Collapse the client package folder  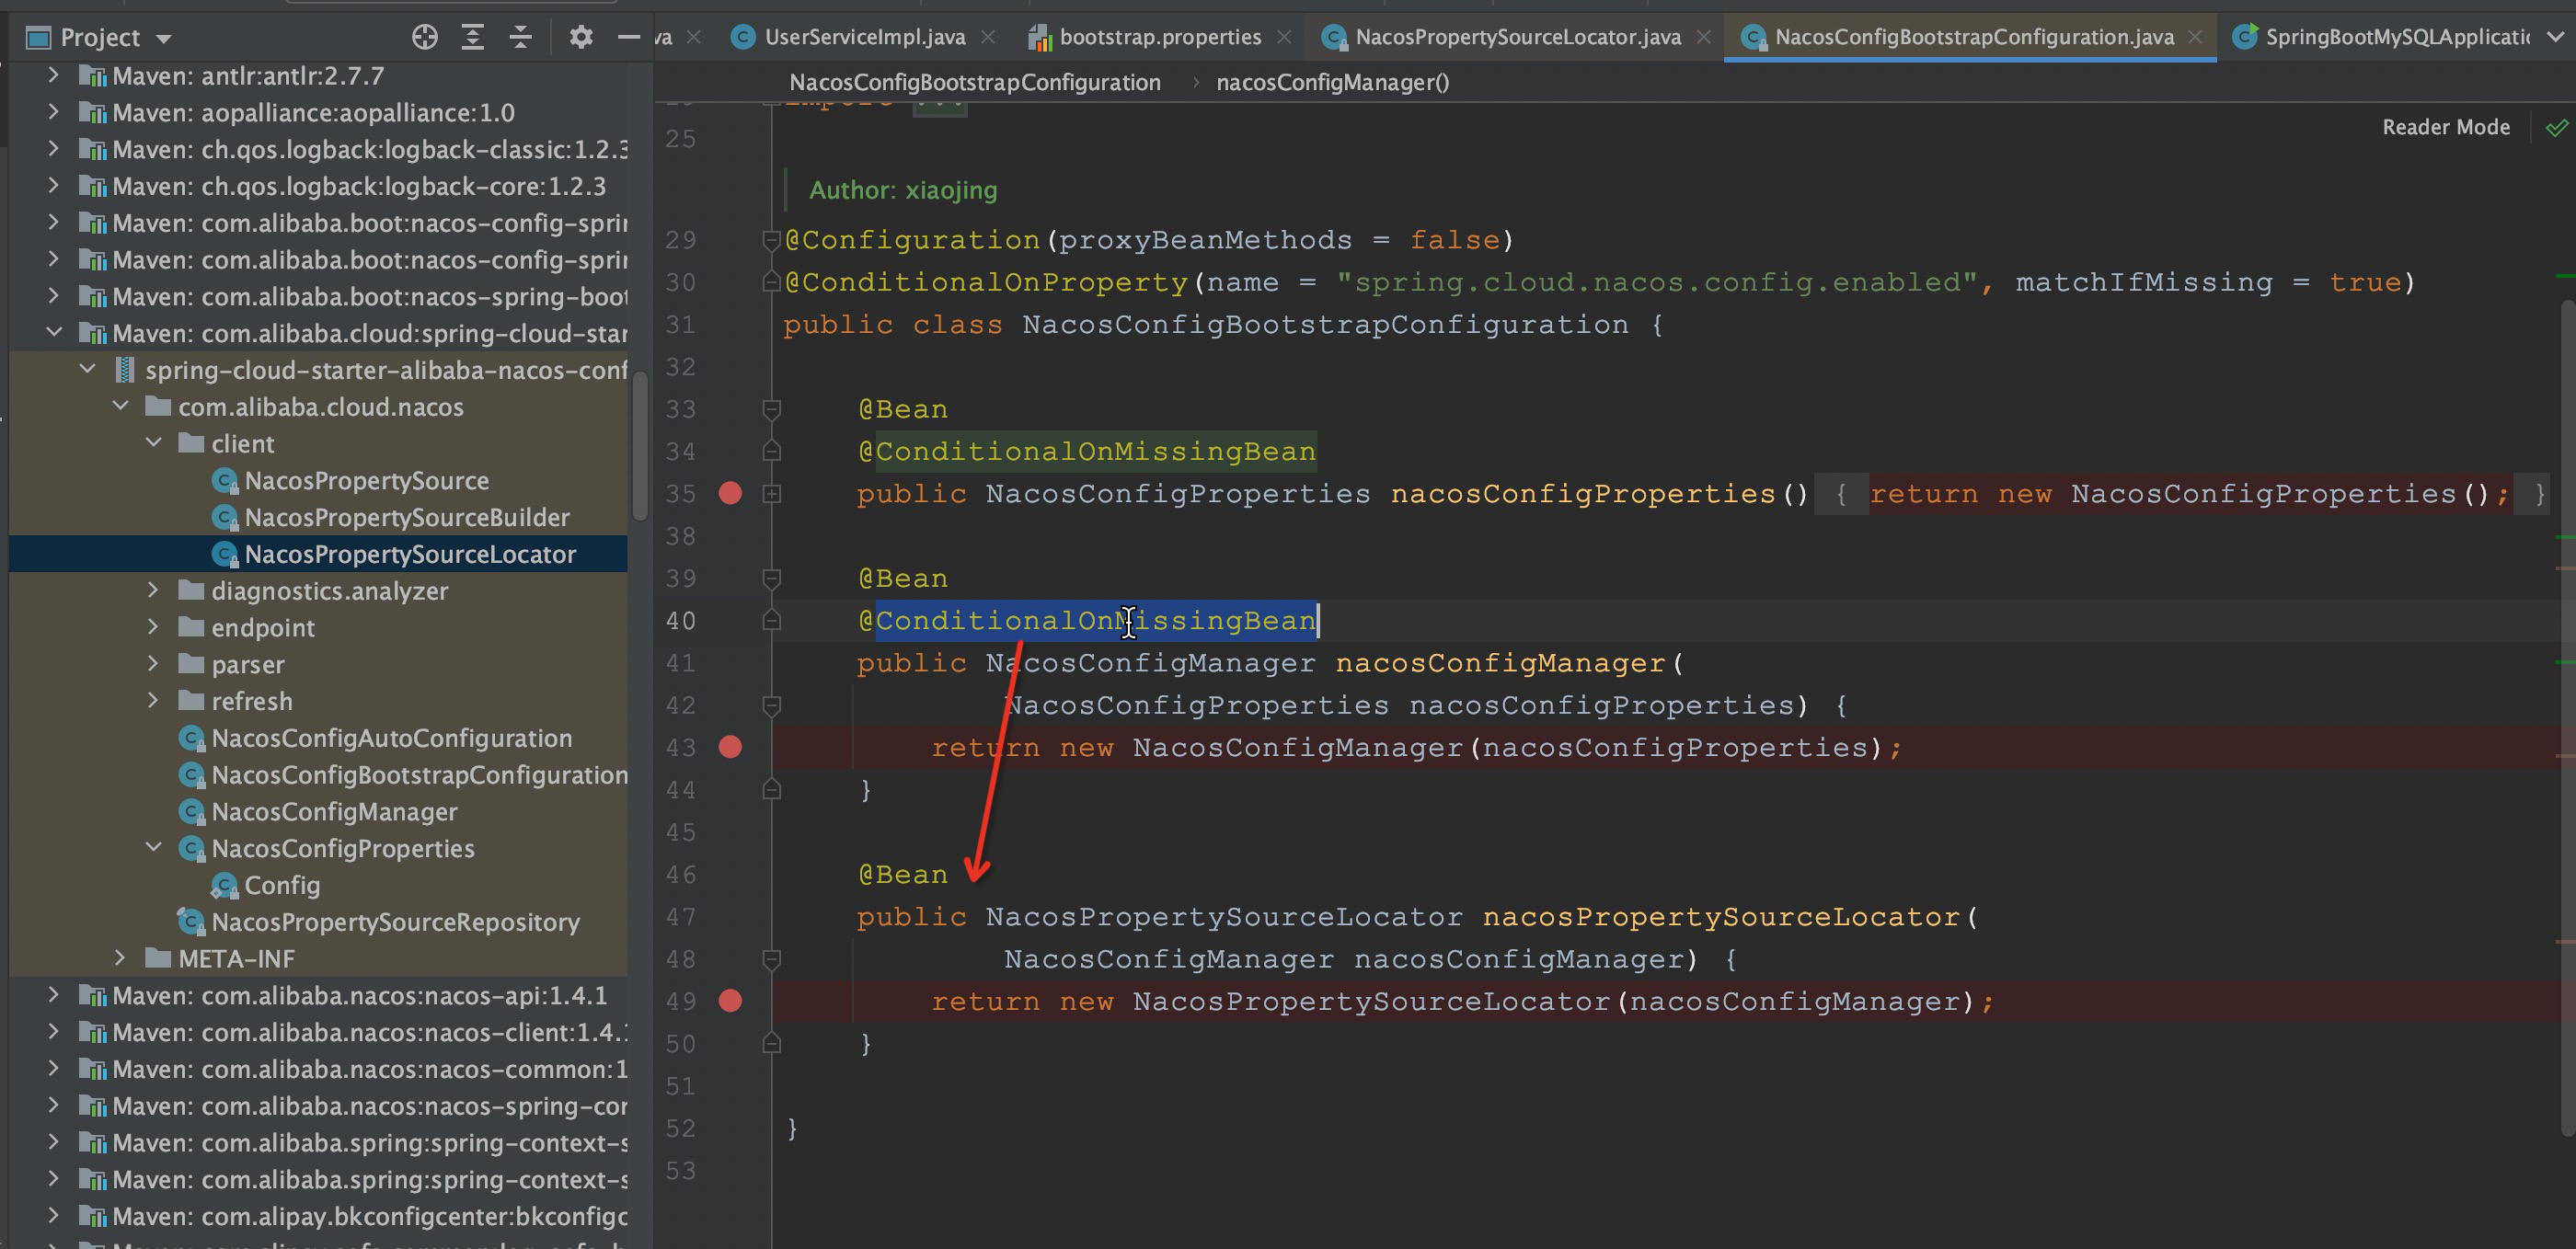coord(154,443)
